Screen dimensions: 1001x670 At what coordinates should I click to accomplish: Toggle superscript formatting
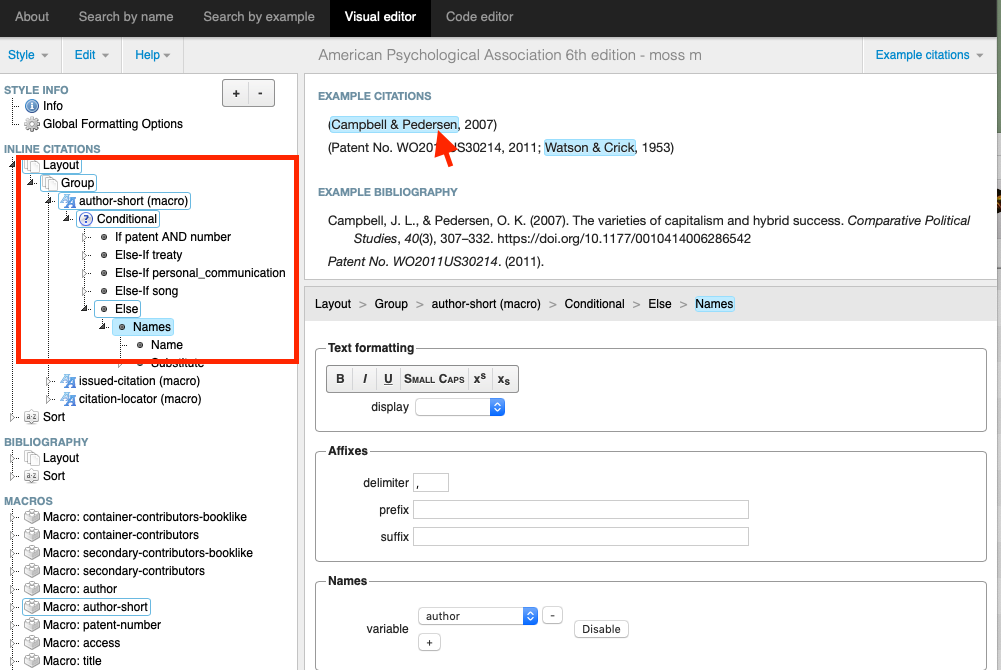click(x=480, y=379)
